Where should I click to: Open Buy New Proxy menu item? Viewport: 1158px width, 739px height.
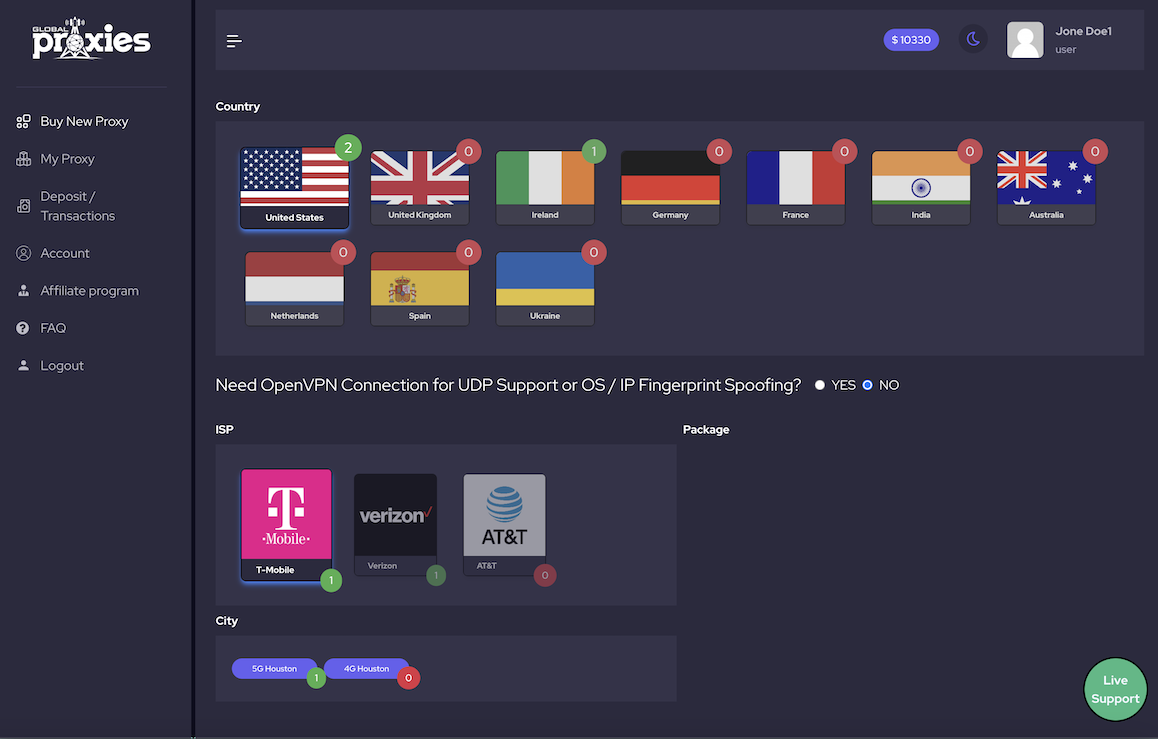coord(84,121)
